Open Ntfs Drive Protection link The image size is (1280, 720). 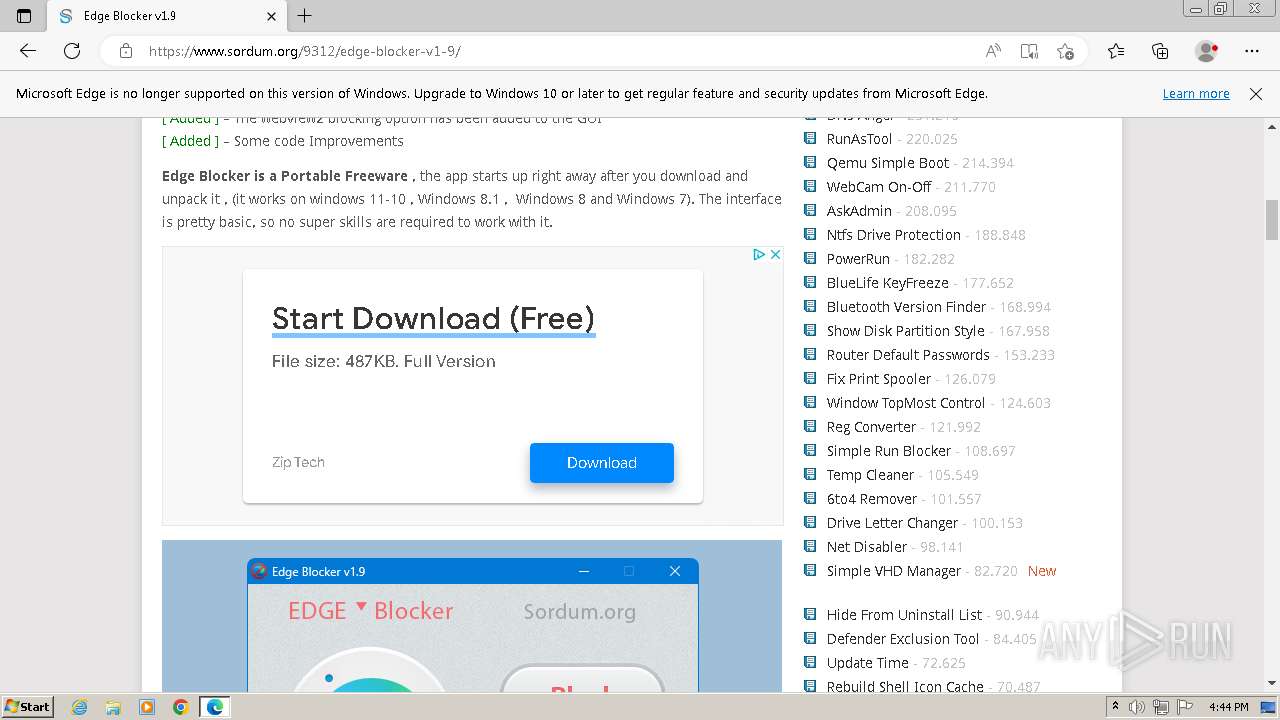(894, 235)
